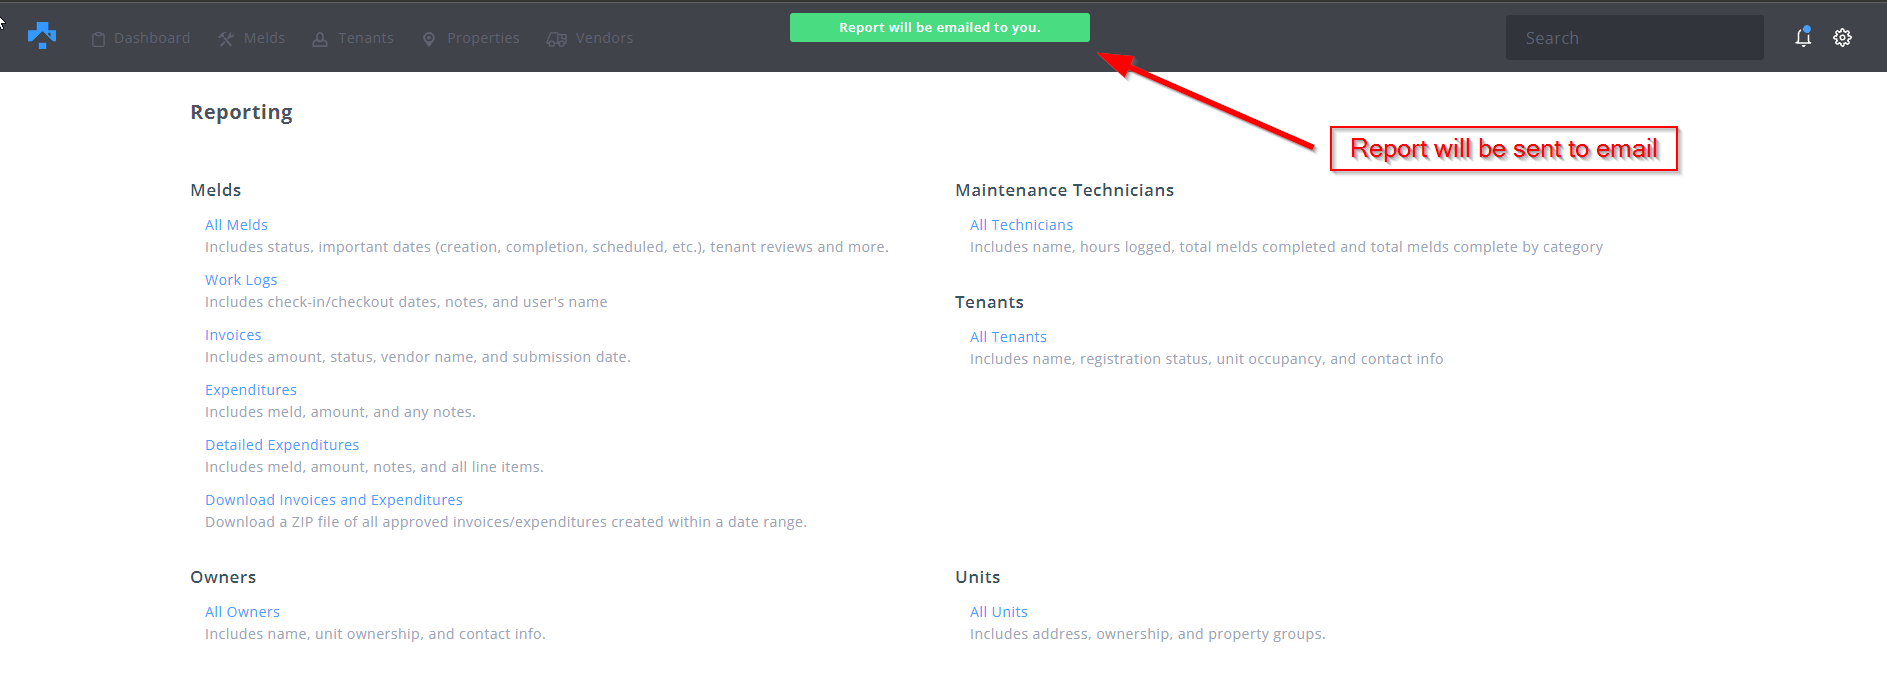Image resolution: width=1887 pixels, height=674 pixels.
Task: Click the Melds tools icon
Action: pos(226,39)
